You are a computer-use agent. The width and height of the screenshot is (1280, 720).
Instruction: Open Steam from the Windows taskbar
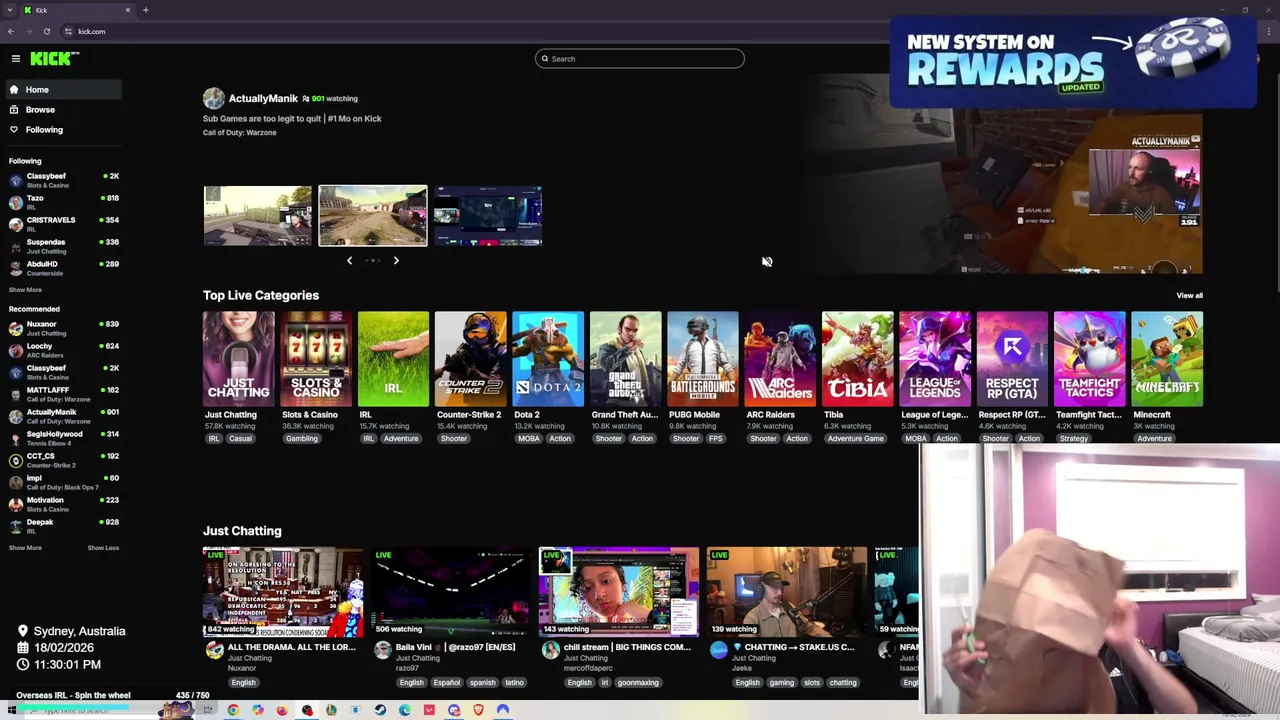click(380, 710)
